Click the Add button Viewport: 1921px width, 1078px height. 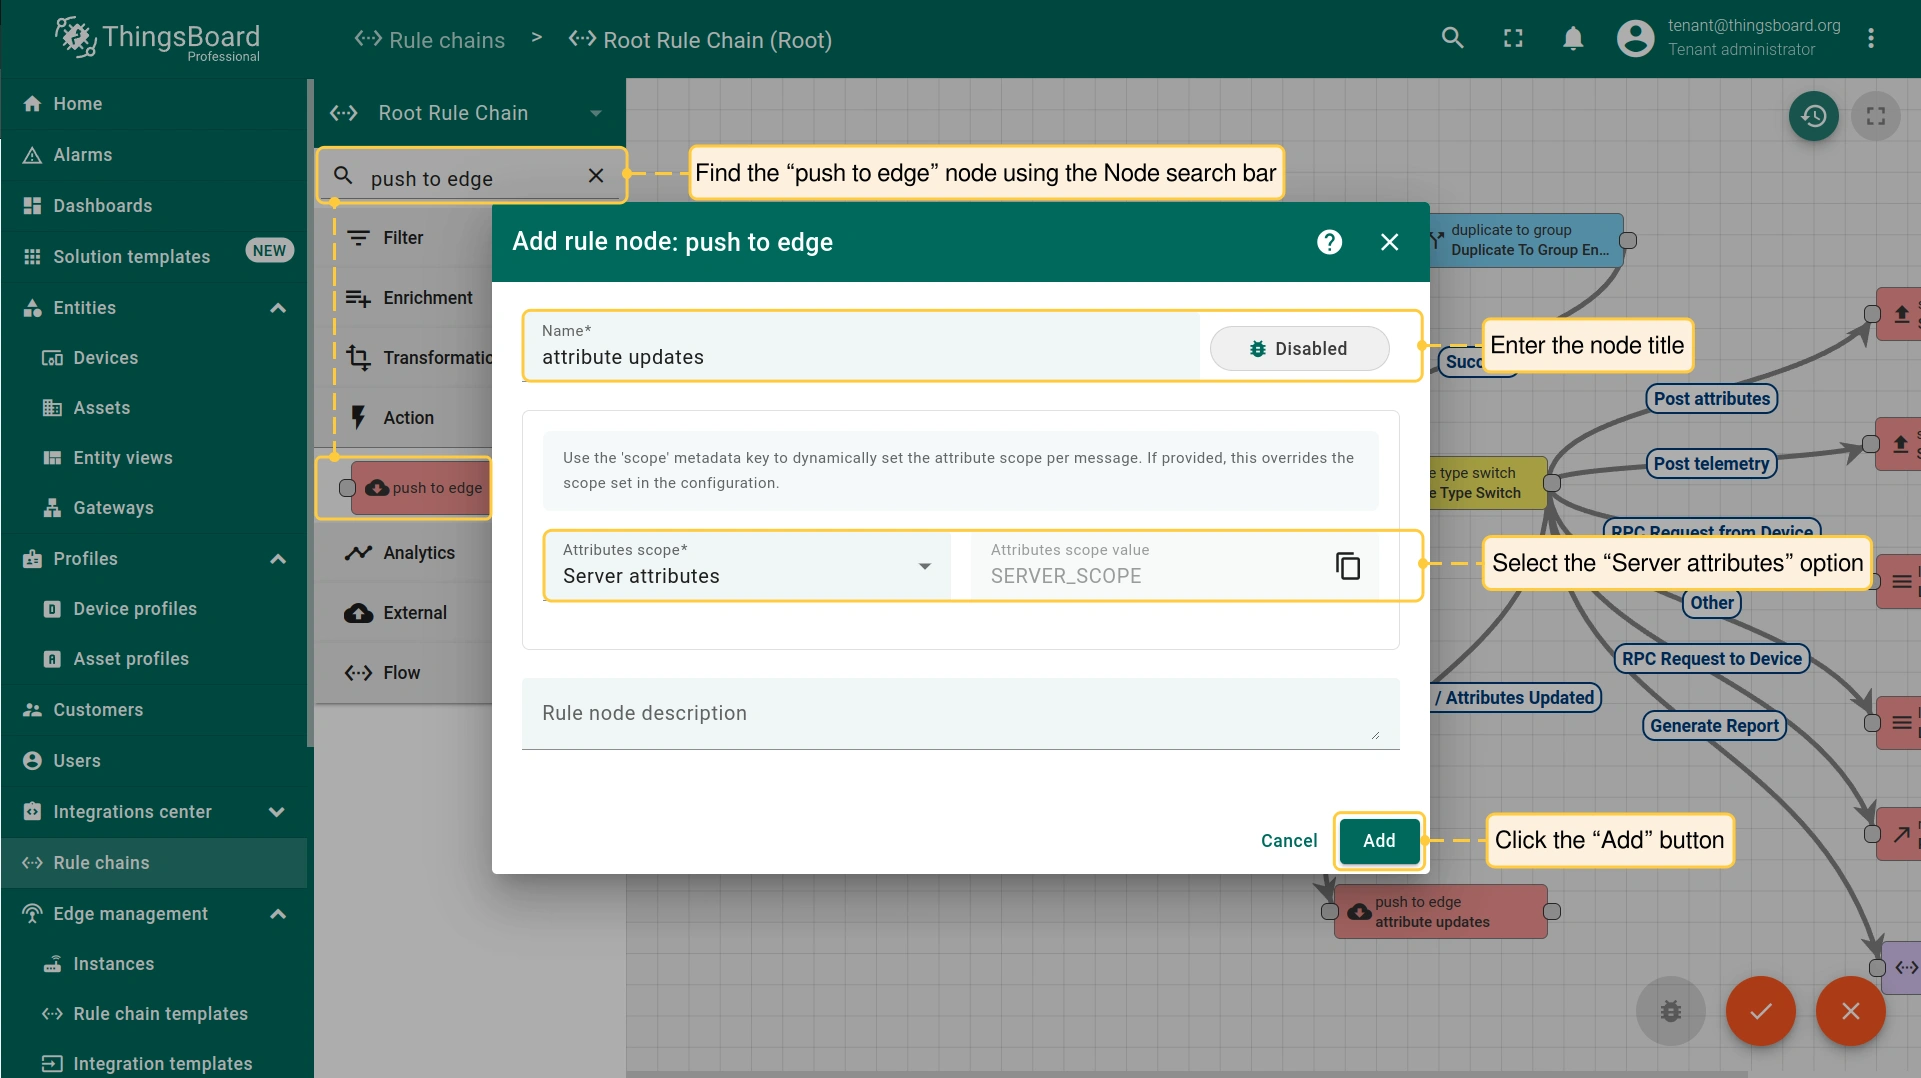[1378, 841]
